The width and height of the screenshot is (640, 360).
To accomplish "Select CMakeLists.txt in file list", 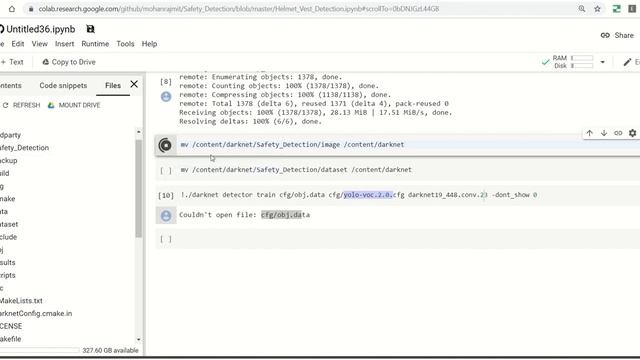I will (x=21, y=301).
